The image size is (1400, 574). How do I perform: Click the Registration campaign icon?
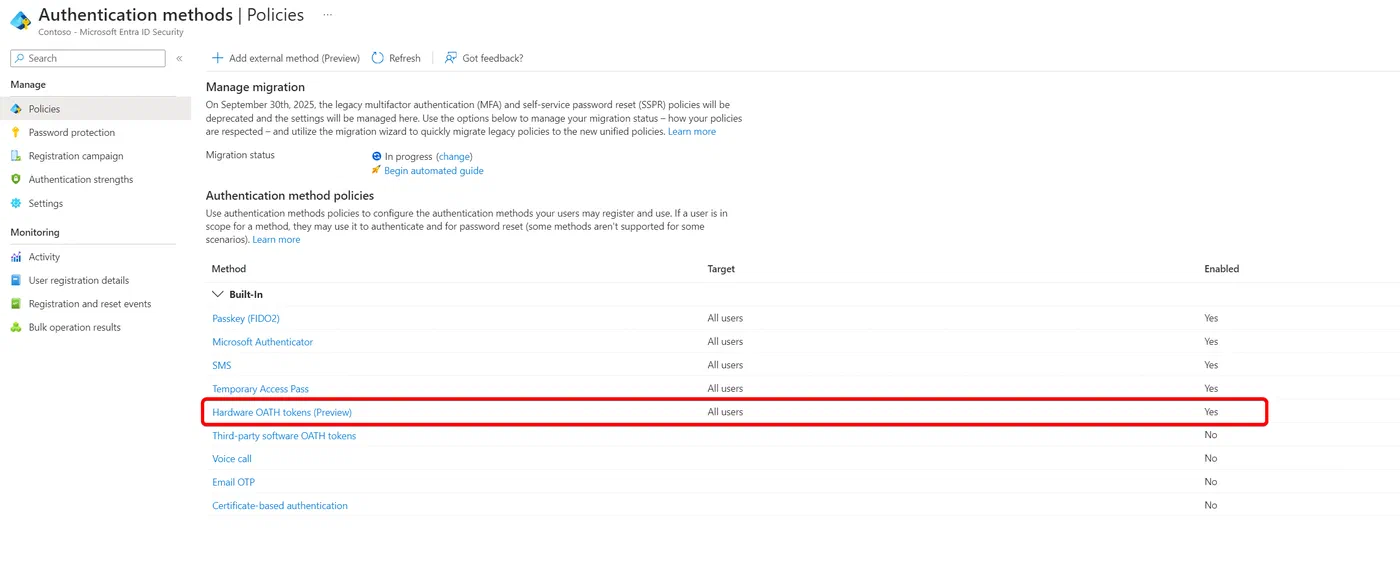[16, 156]
